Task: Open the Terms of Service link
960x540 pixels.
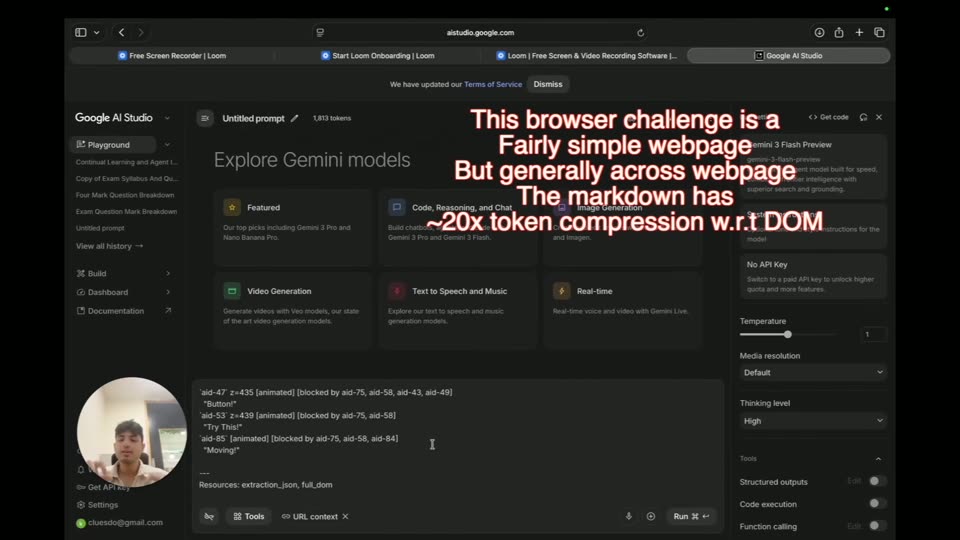Action: pyautogui.click(x=493, y=84)
